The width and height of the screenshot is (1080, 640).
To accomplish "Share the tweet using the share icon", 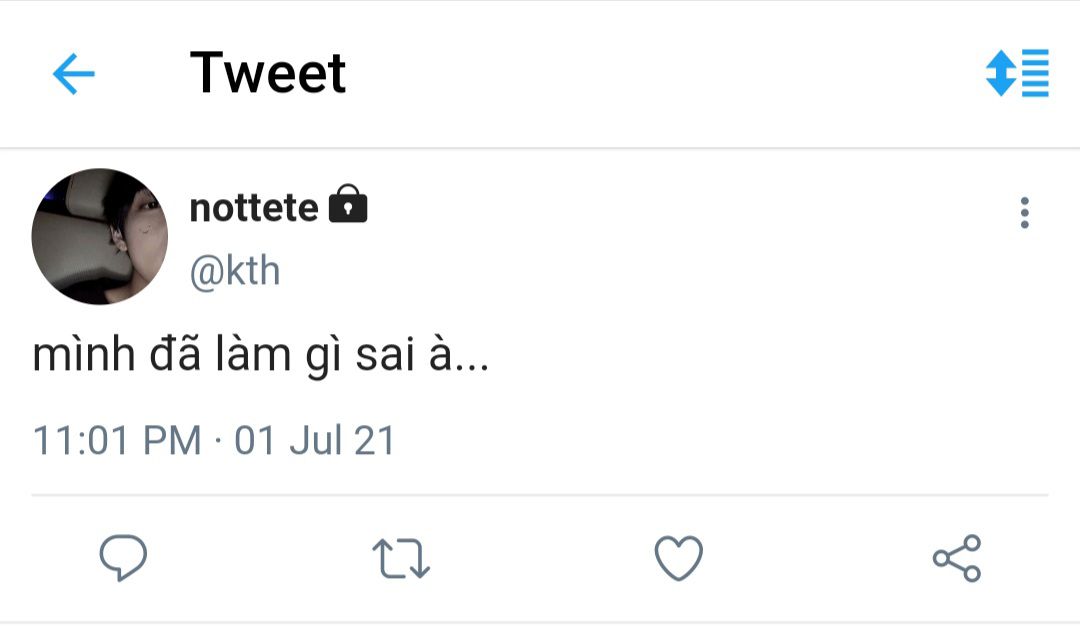I will (957, 558).
